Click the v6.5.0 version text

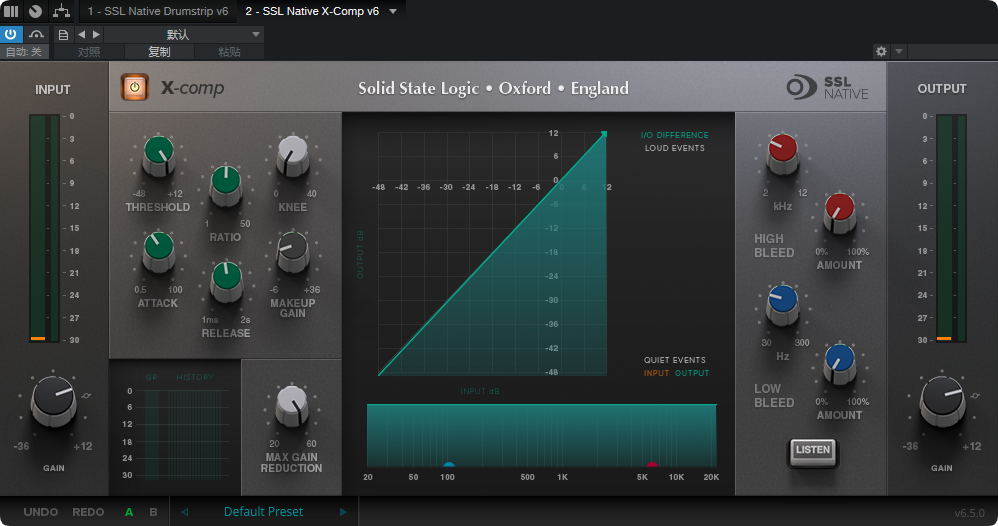click(x=969, y=513)
